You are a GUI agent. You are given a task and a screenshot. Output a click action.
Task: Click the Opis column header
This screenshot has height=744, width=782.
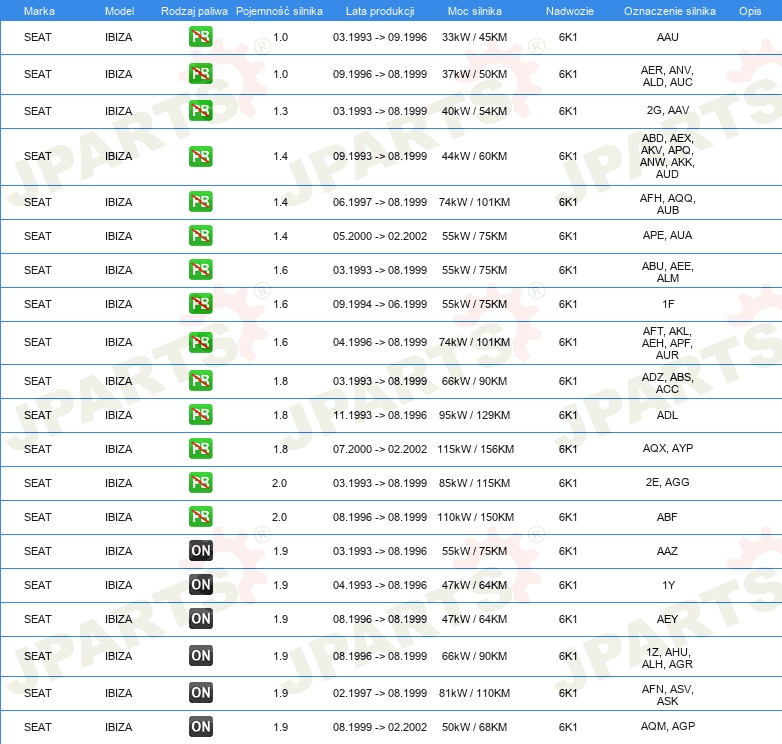749,10
